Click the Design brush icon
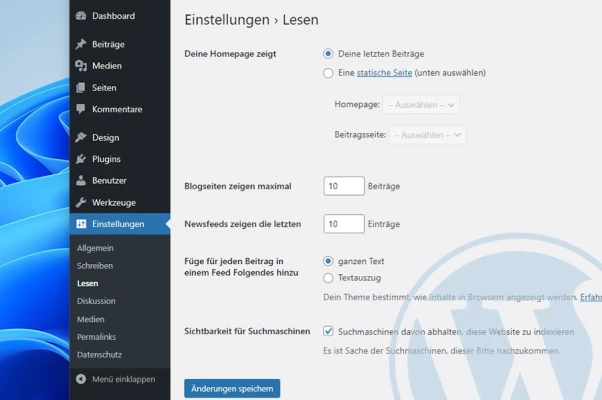The image size is (602, 400). coord(81,137)
